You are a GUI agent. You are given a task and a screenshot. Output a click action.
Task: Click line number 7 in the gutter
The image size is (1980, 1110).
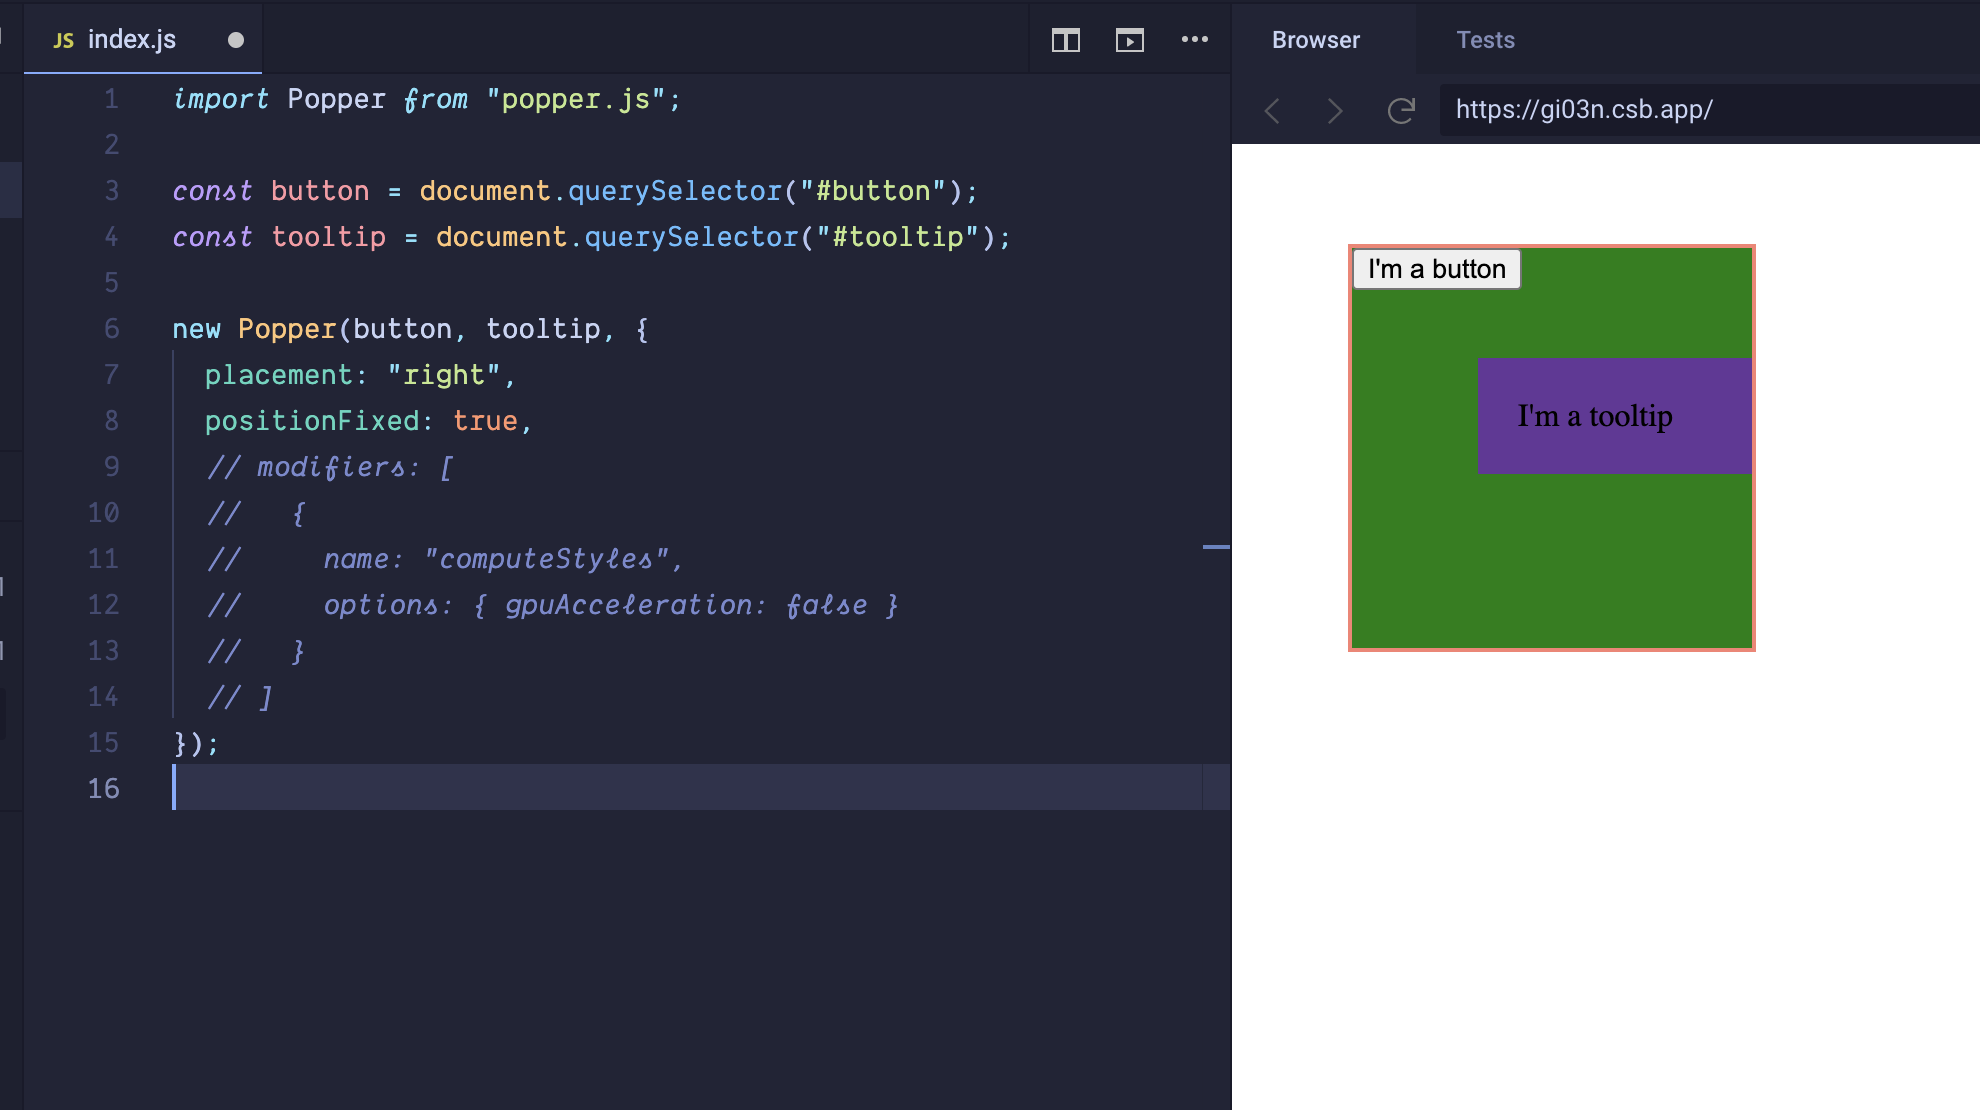(x=111, y=374)
